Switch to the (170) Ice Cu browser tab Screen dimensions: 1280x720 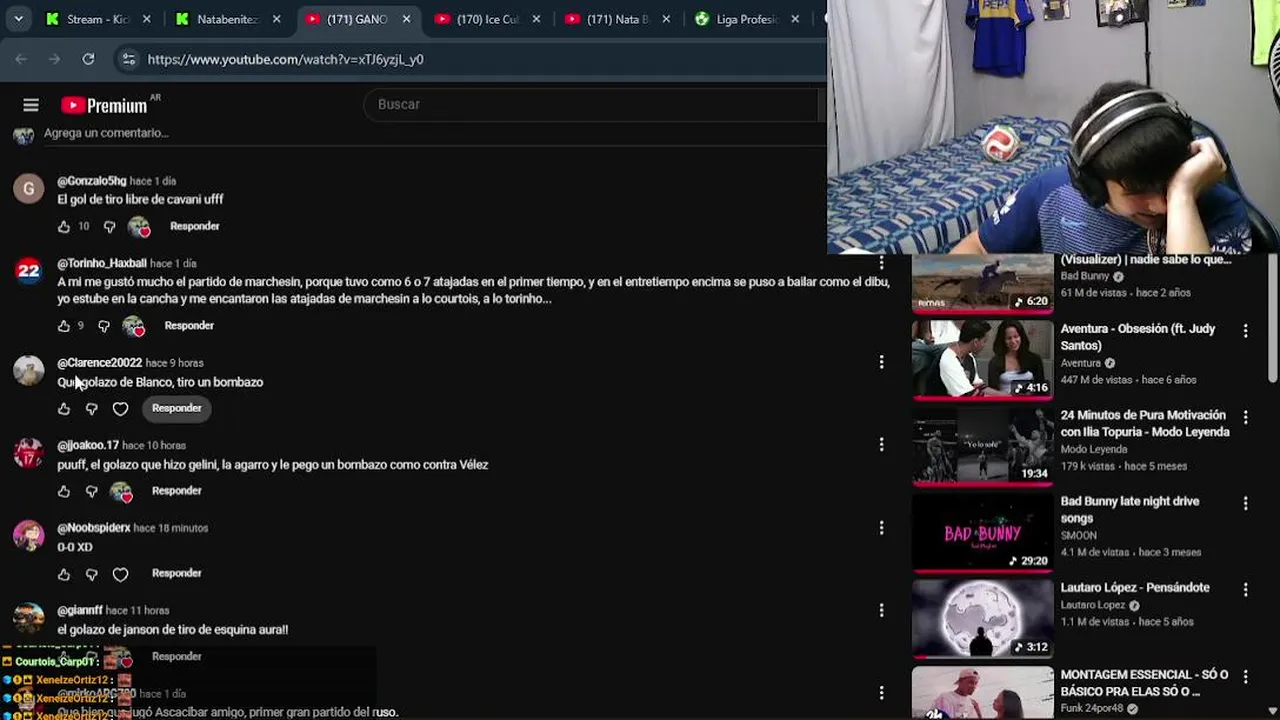(485, 19)
